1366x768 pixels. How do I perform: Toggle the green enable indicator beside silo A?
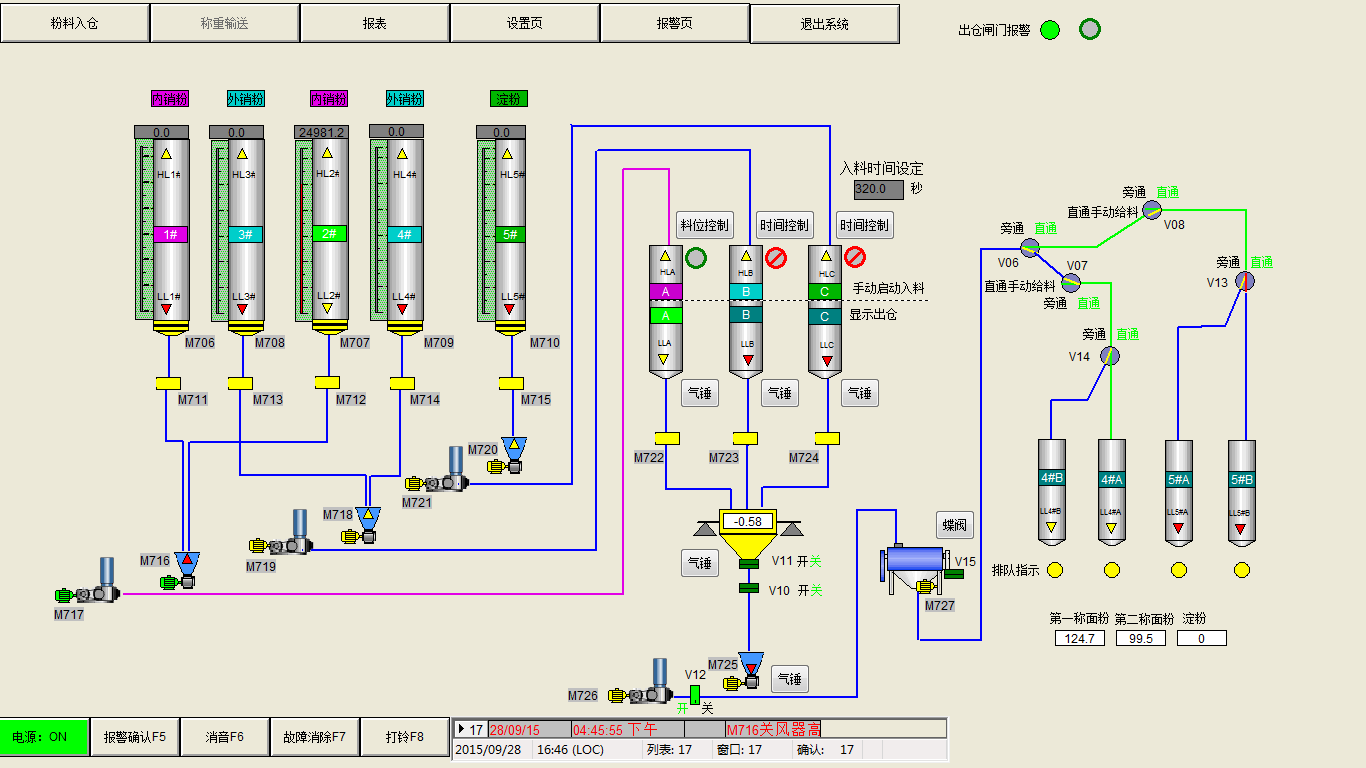pos(696,258)
